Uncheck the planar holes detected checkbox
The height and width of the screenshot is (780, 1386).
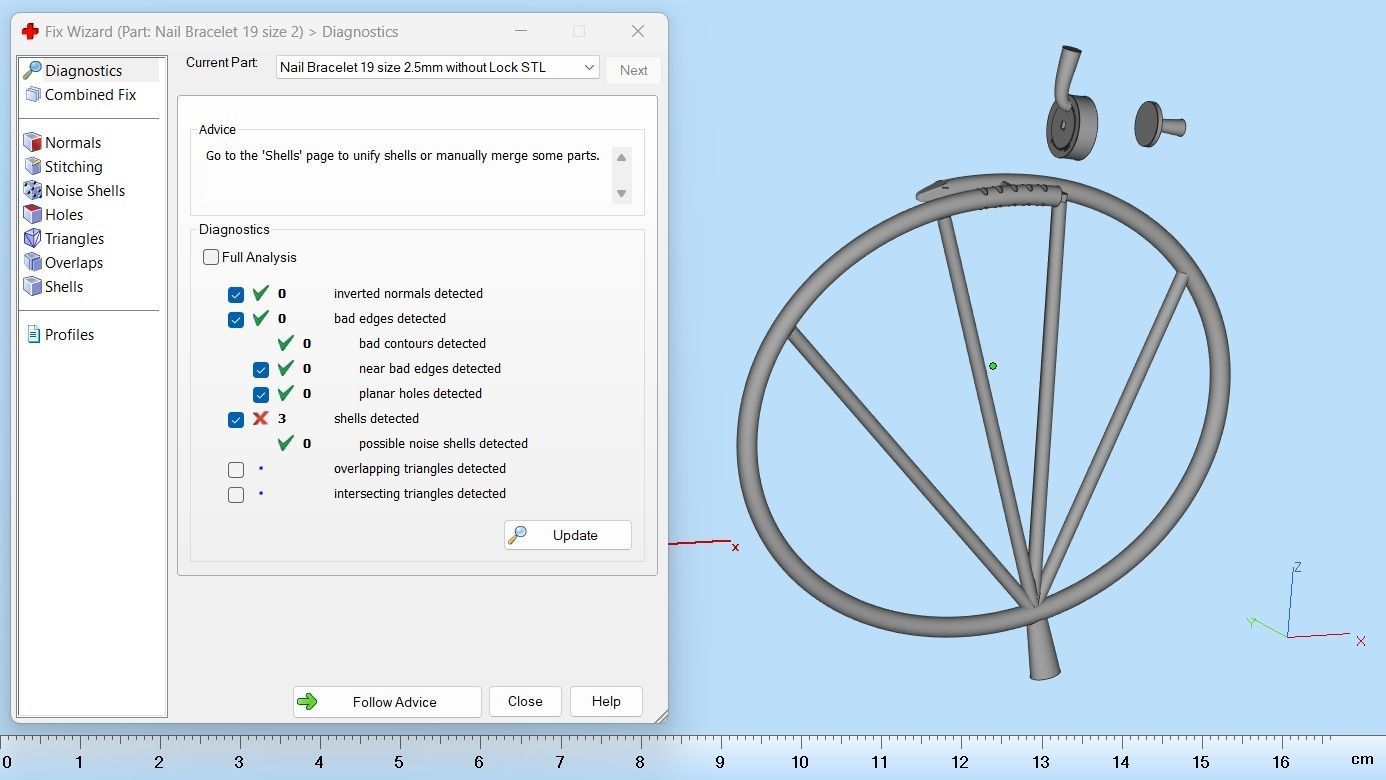(261, 394)
